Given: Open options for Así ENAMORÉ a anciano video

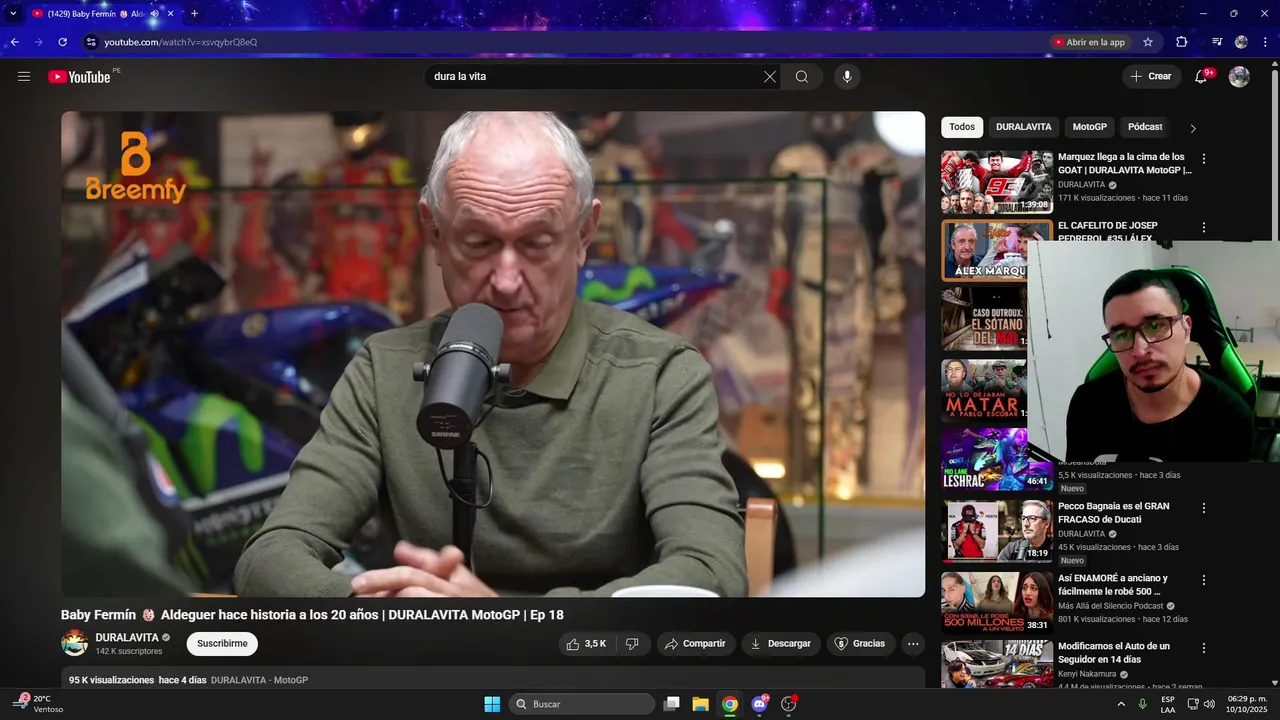Looking at the screenshot, I should coord(1204,580).
